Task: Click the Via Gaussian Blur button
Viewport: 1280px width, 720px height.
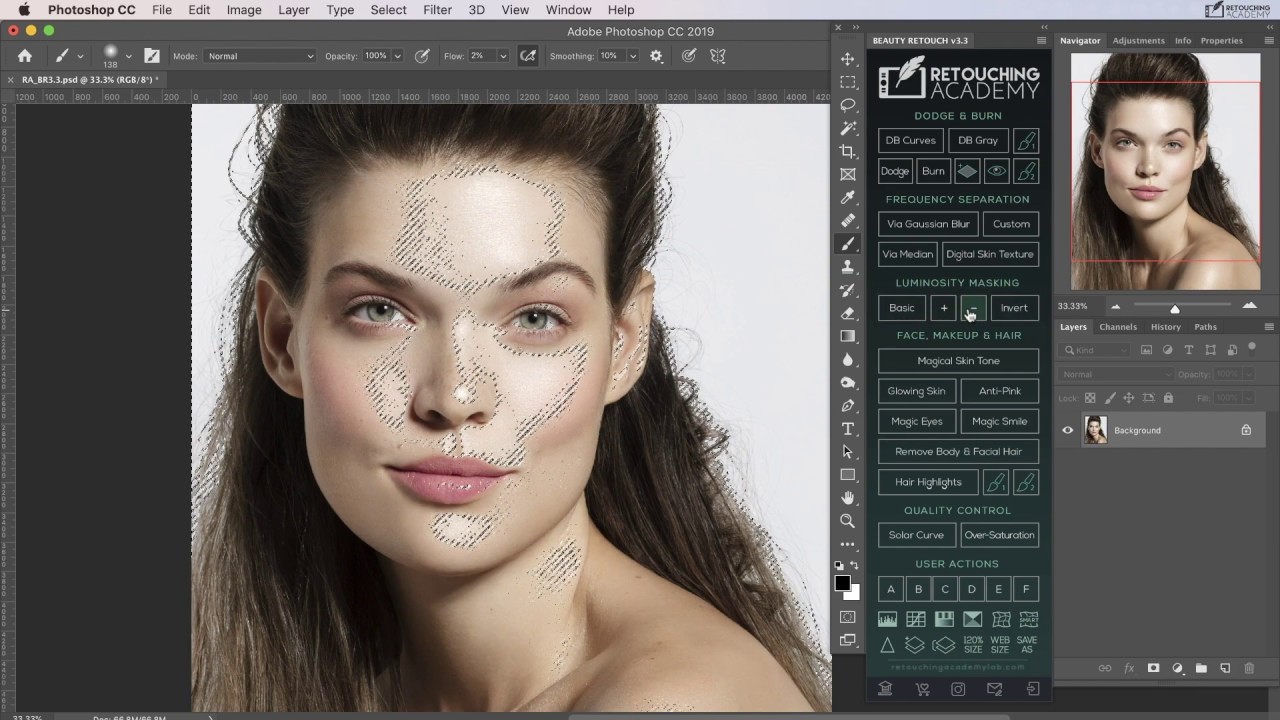Action: [927, 223]
